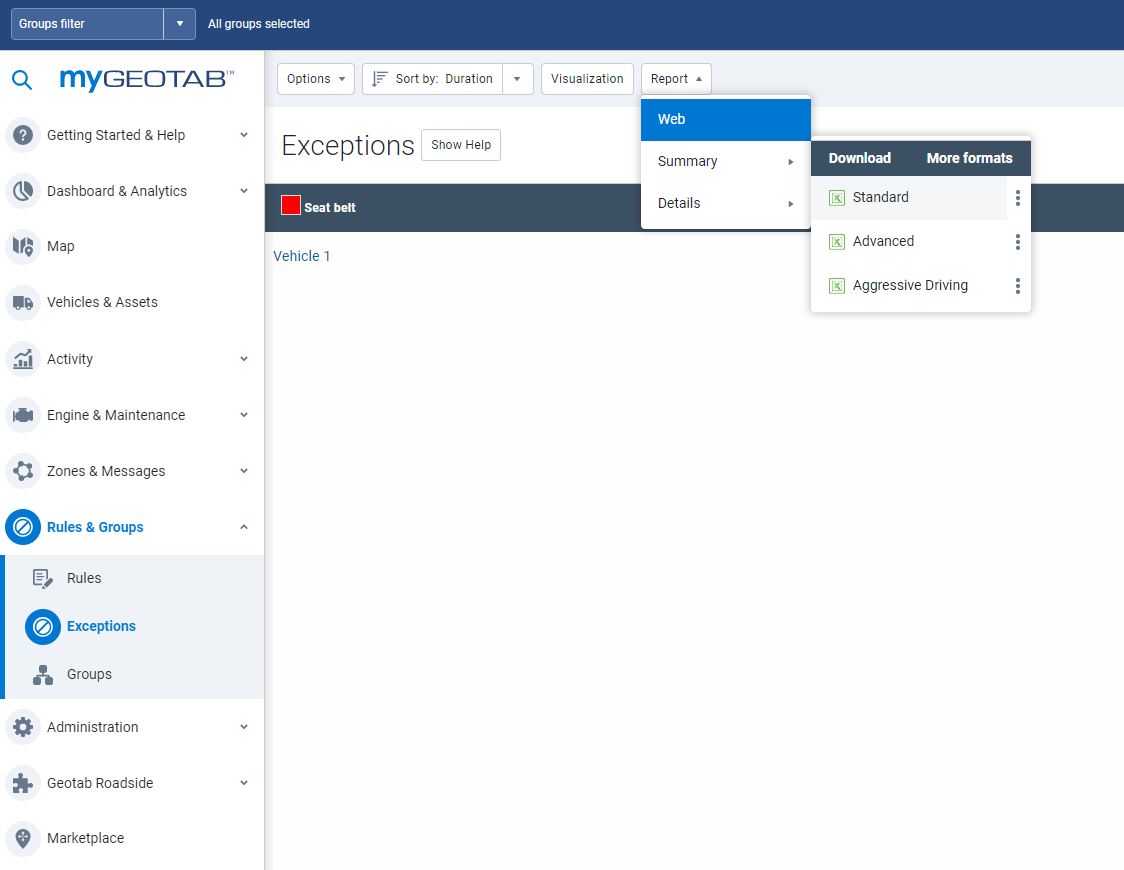Viewport: 1124px width, 870px height.
Task: Expand the Administration section
Action: click(244, 727)
